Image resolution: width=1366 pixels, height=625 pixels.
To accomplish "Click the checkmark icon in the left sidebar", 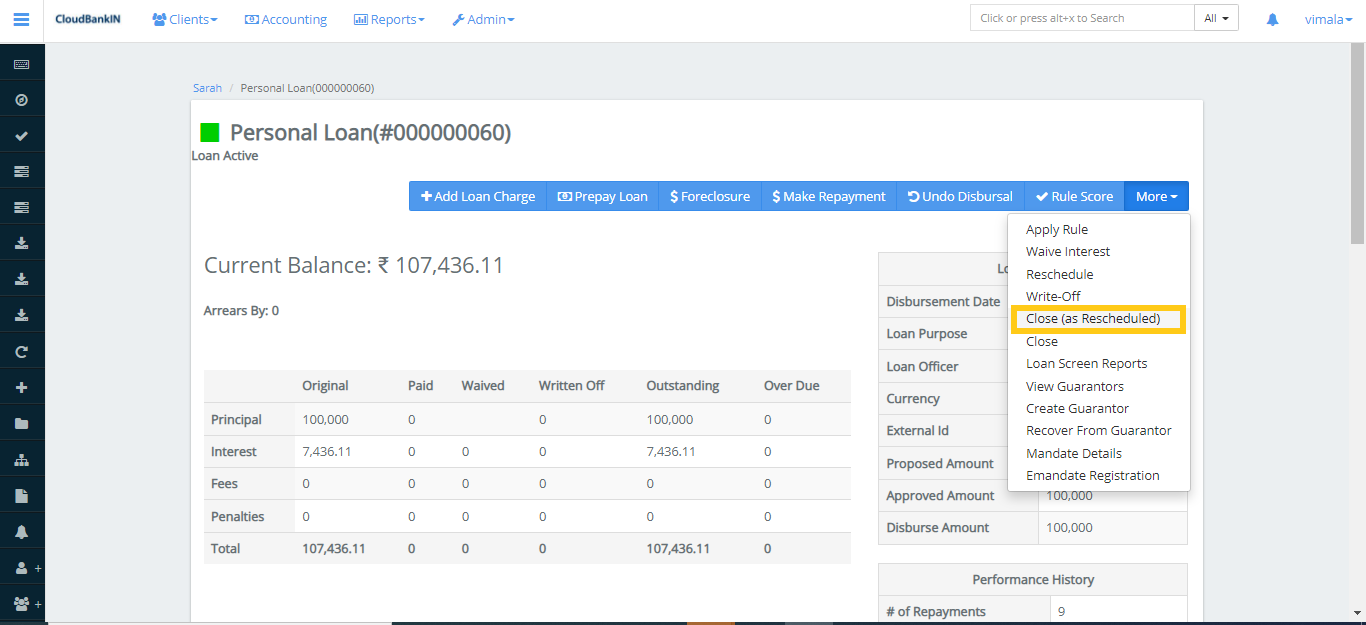I will coord(21,136).
